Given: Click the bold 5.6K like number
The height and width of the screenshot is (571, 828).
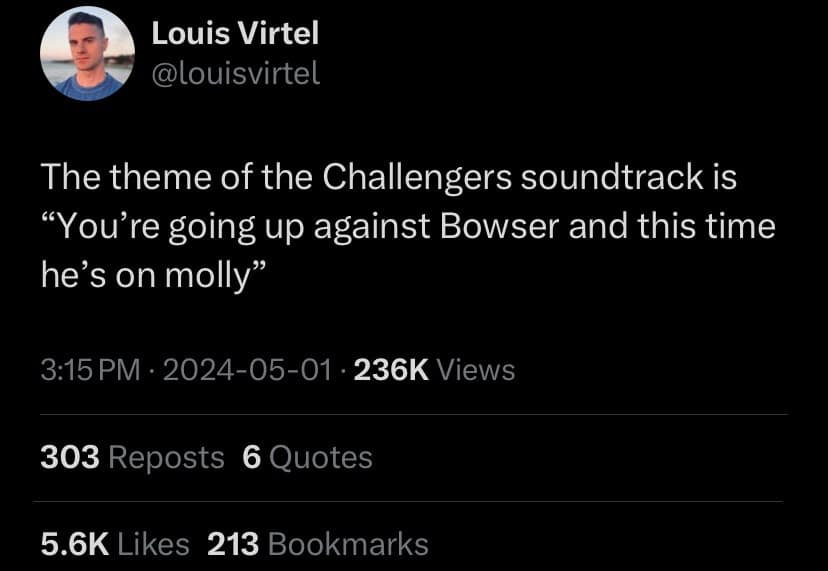Looking at the screenshot, I should pyautogui.click(x=74, y=544).
